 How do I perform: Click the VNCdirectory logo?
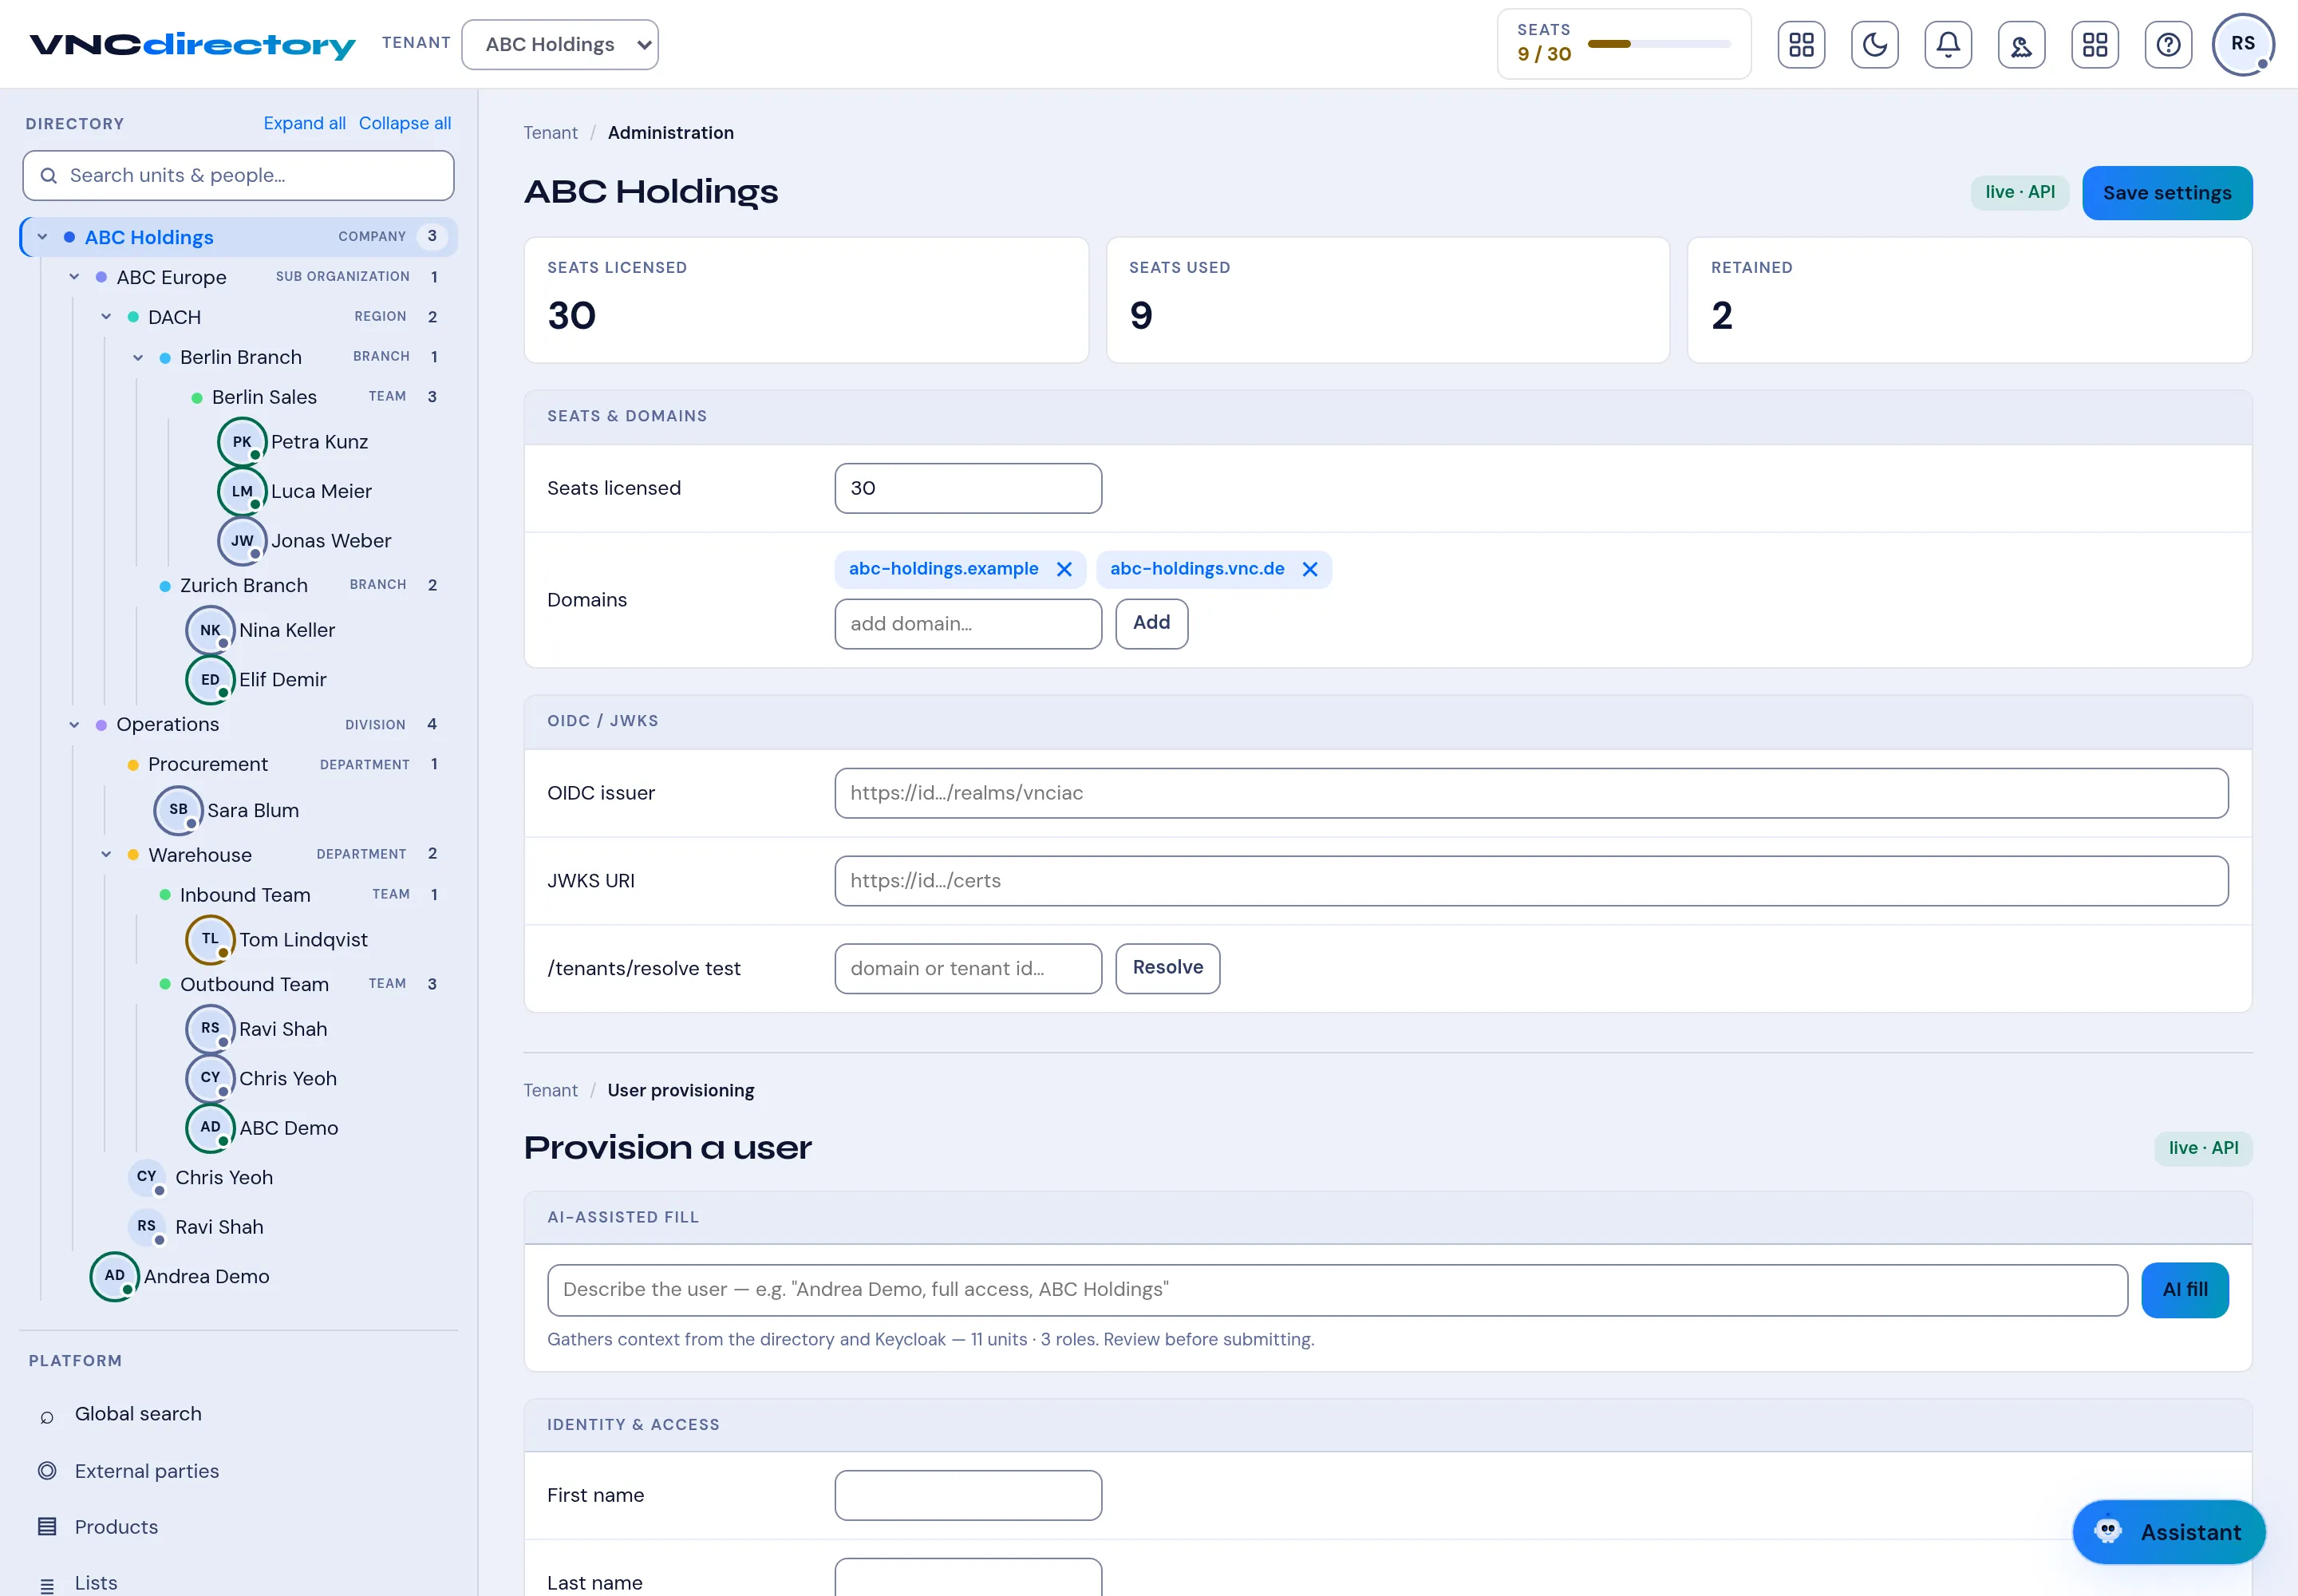(x=192, y=45)
